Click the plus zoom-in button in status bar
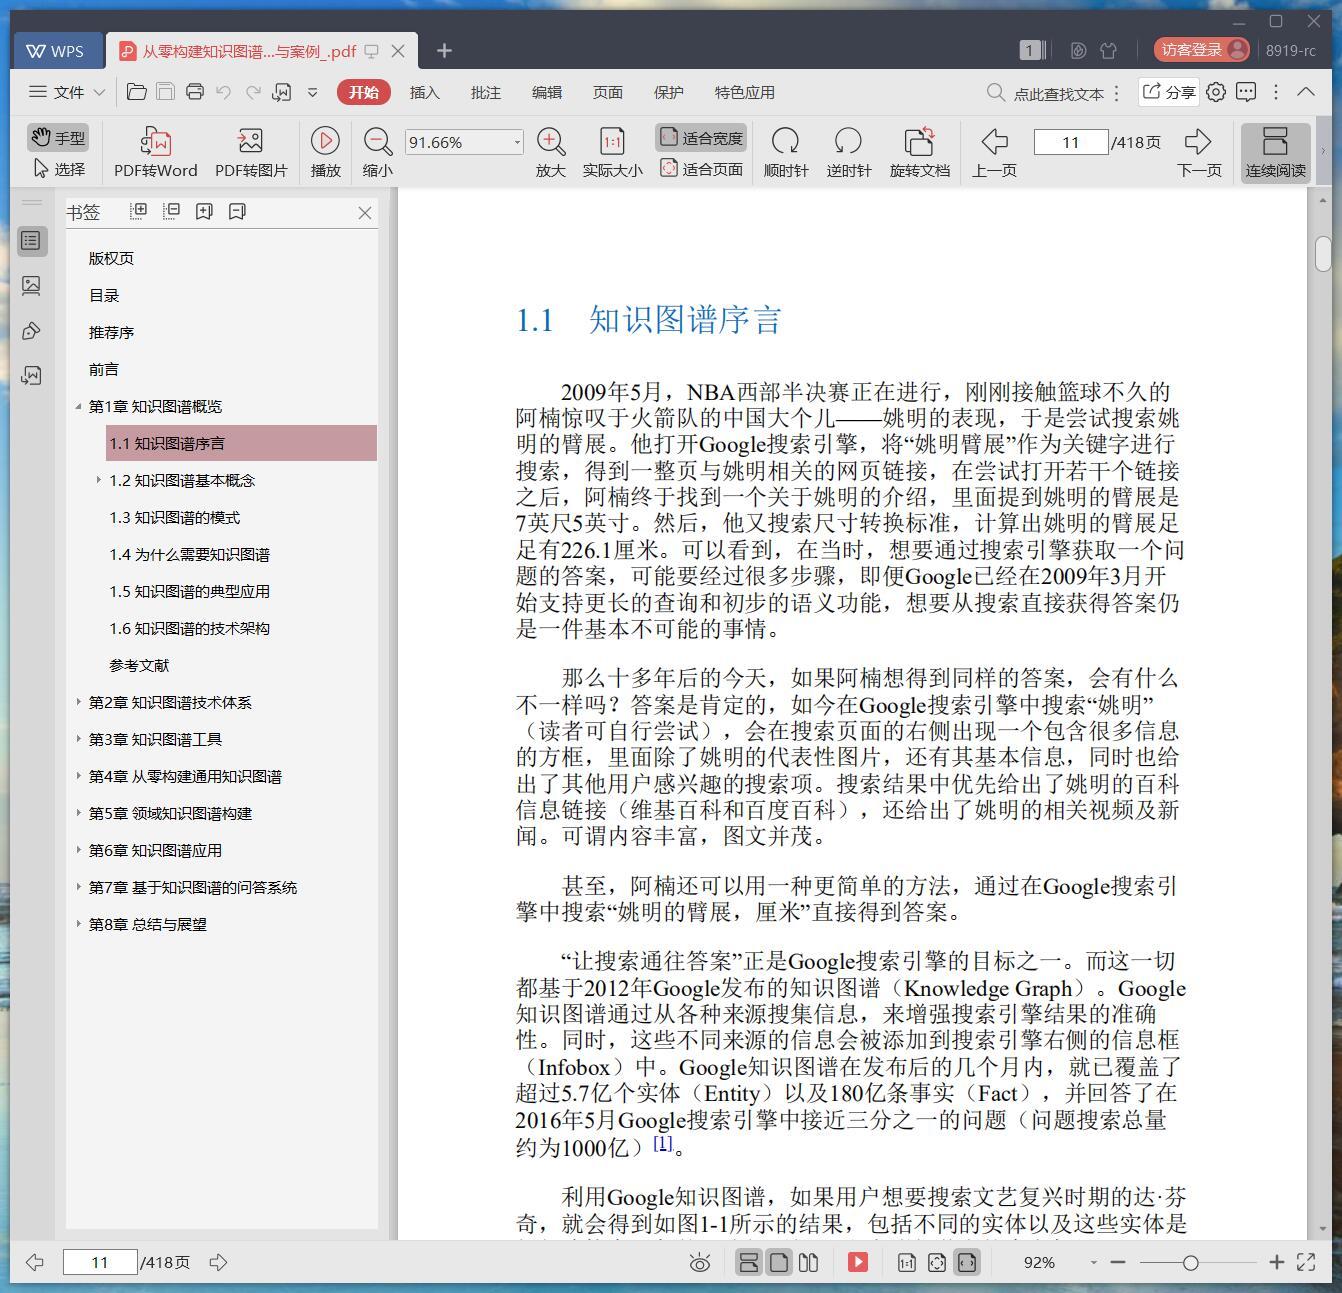 [x=1276, y=1262]
